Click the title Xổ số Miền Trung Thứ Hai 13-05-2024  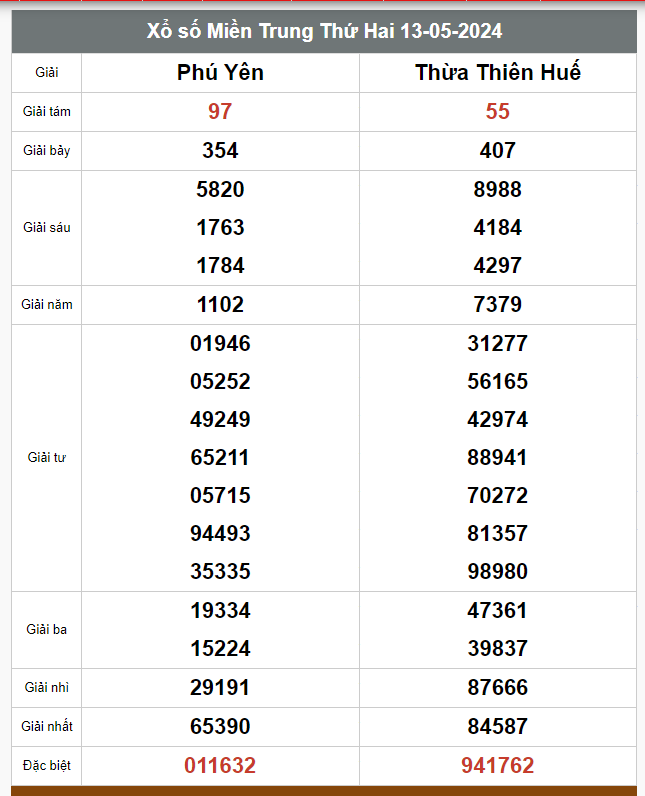click(324, 31)
